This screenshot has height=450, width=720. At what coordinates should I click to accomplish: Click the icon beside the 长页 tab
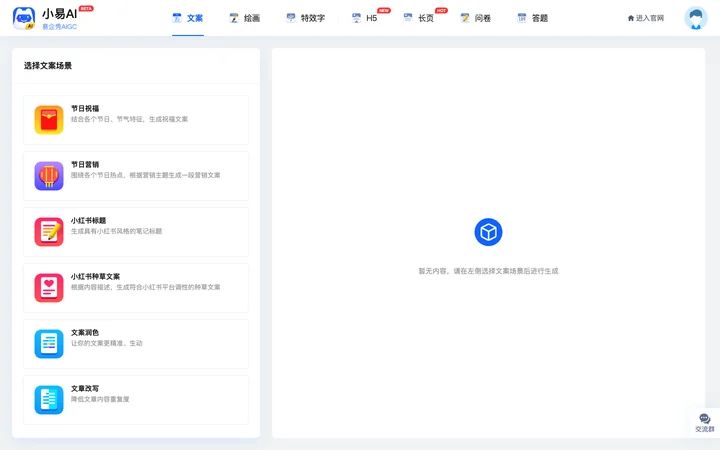pyautogui.click(x=408, y=18)
